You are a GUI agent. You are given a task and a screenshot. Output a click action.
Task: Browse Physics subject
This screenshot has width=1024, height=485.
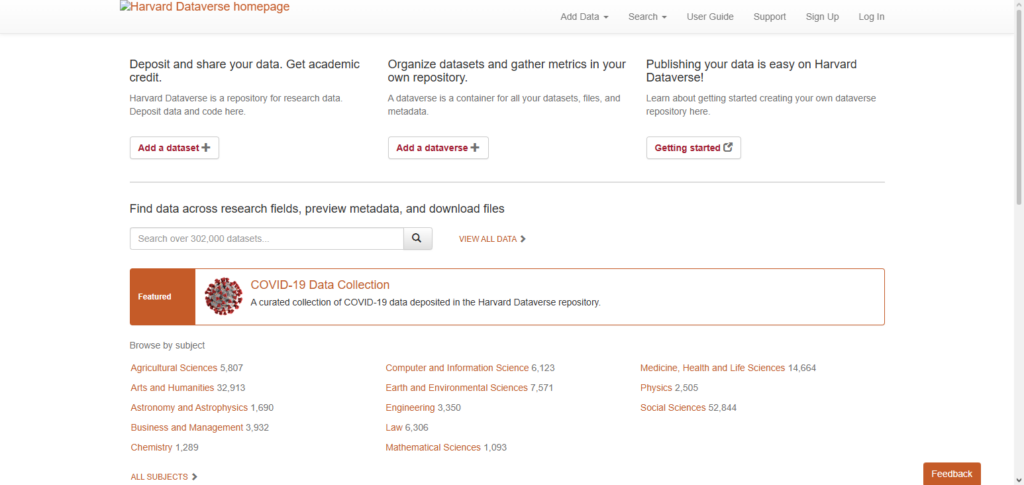[x=656, y=388]
